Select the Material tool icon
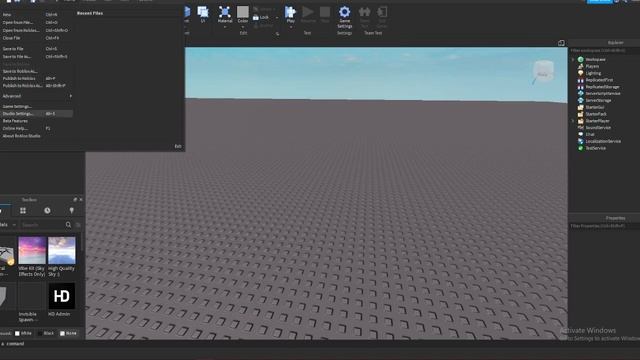 point(224,12)
